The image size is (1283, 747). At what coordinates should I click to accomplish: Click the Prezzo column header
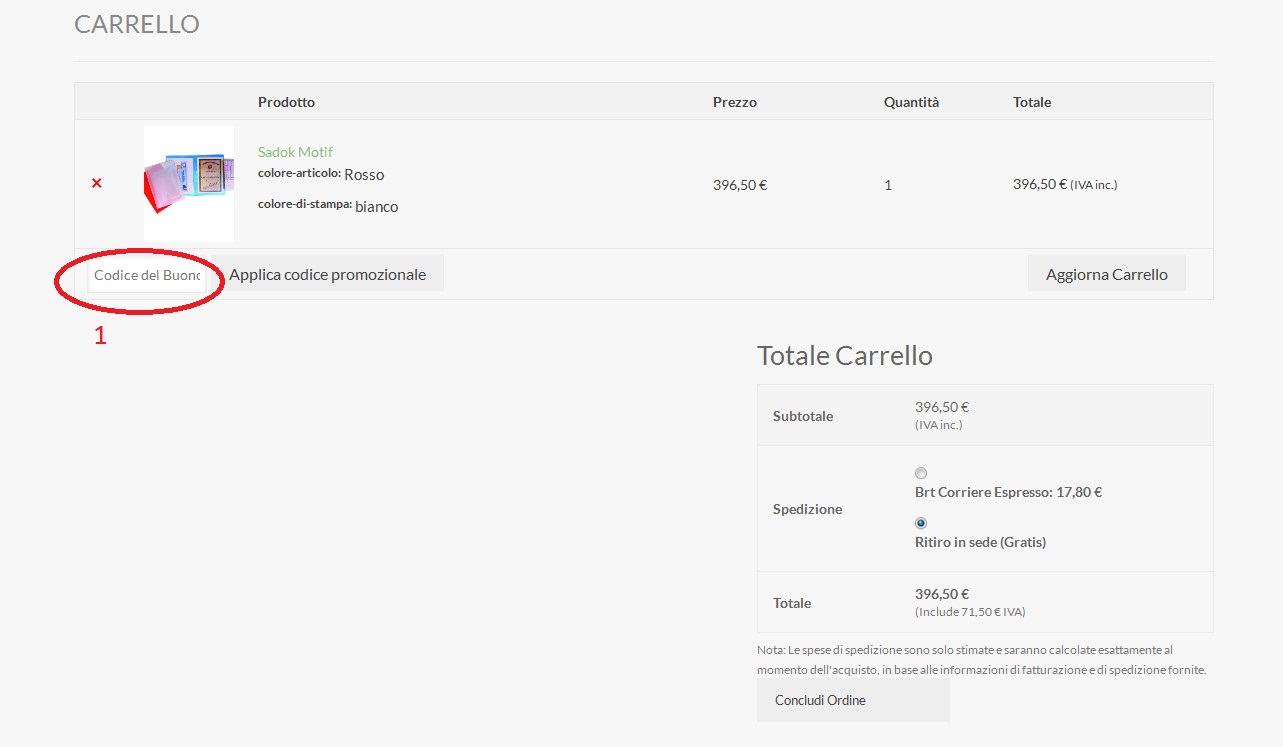click(x=735, y=102)
